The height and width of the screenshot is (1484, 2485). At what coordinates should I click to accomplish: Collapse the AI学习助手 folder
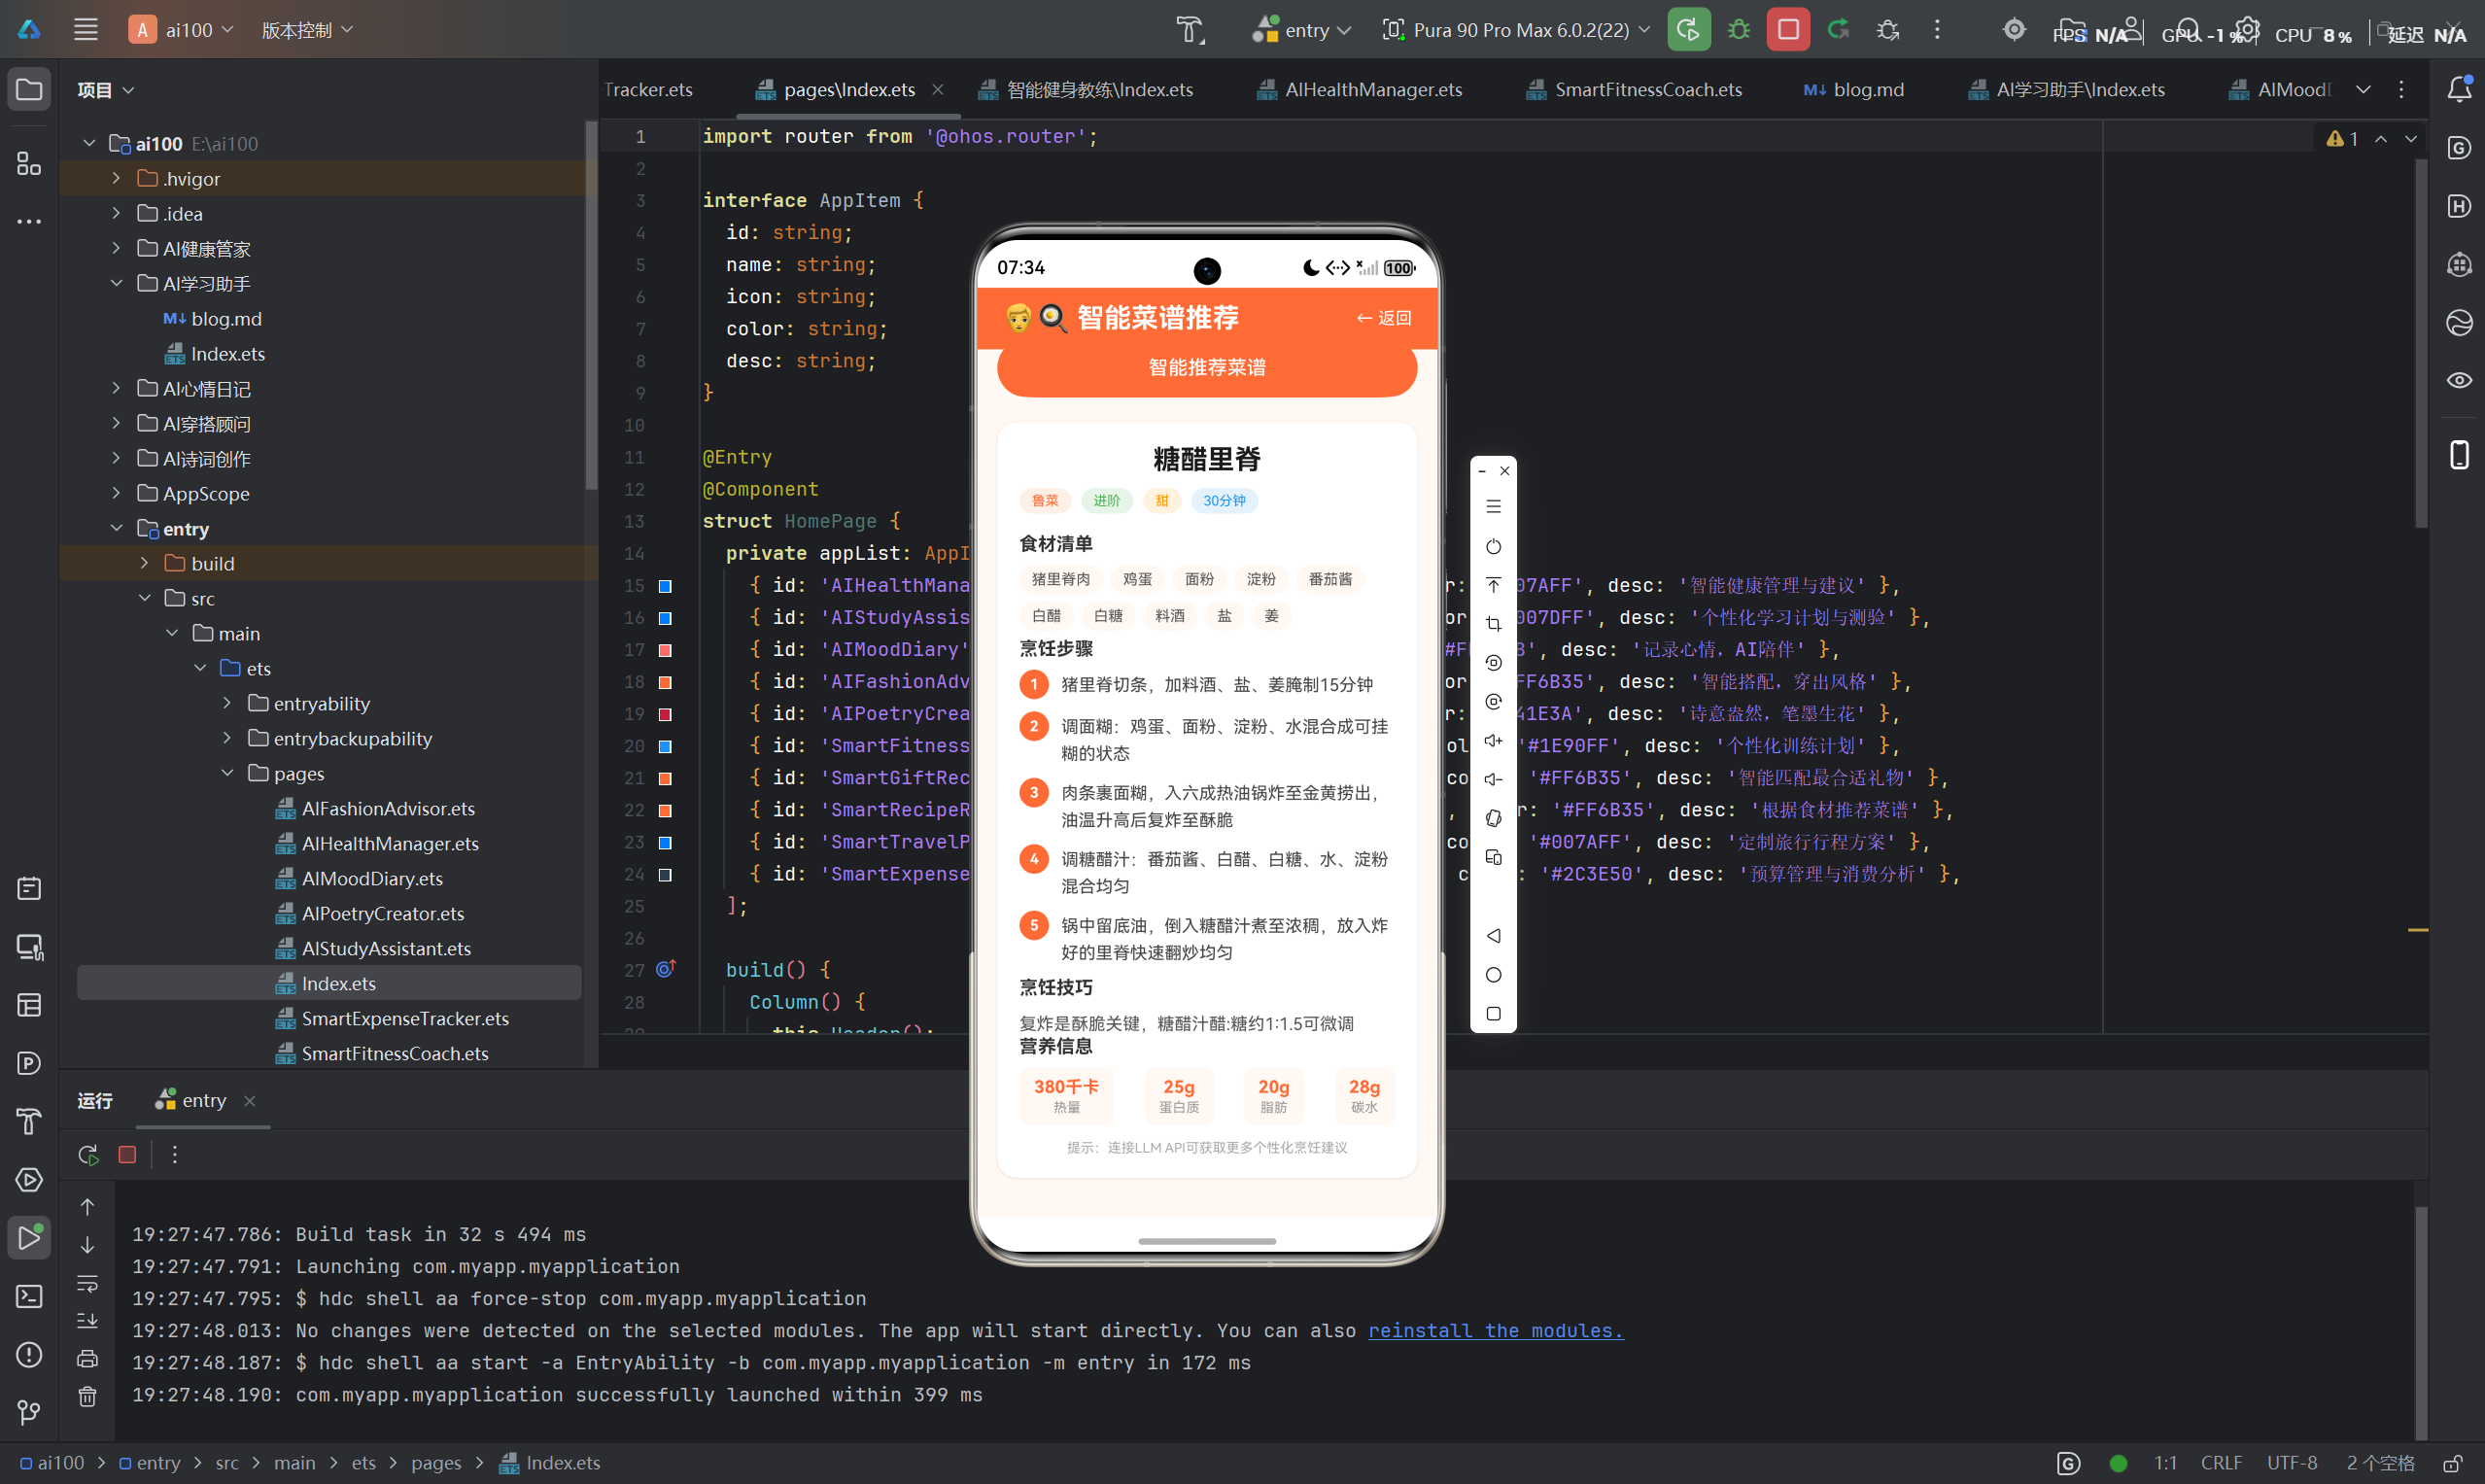point(116,284)
